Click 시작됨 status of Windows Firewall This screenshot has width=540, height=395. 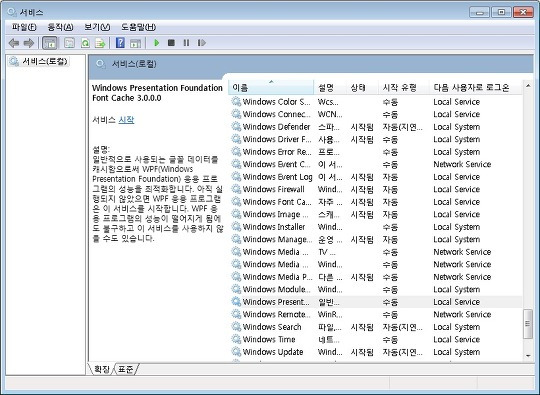pos(362,189)
